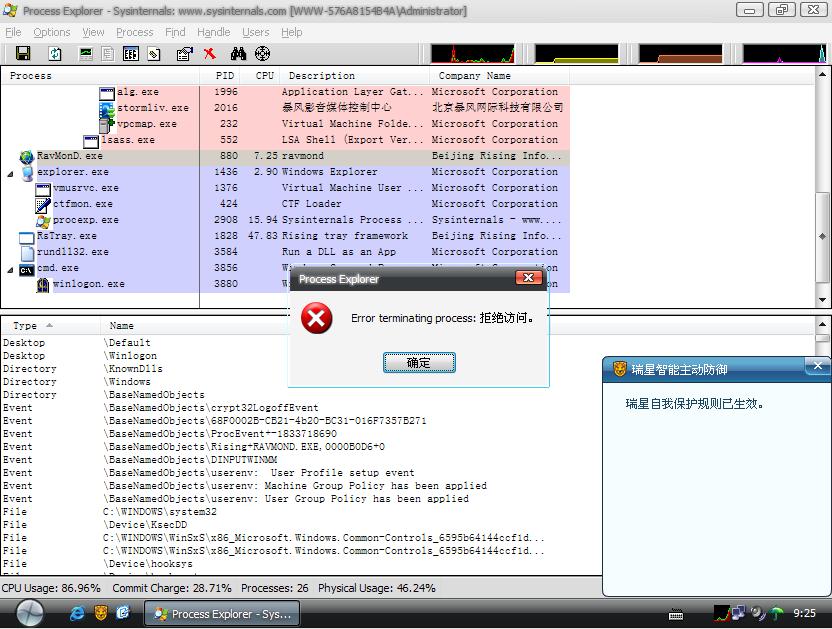This screenshot has height=629, width=832.
Task: Click the Process Explorer taskbar button
Action: pyautogui.click(x=222, y=614)
